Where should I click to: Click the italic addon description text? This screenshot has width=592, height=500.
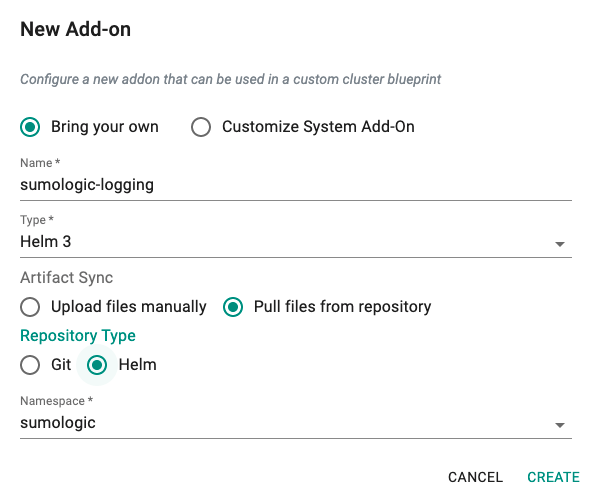[230, 79]
